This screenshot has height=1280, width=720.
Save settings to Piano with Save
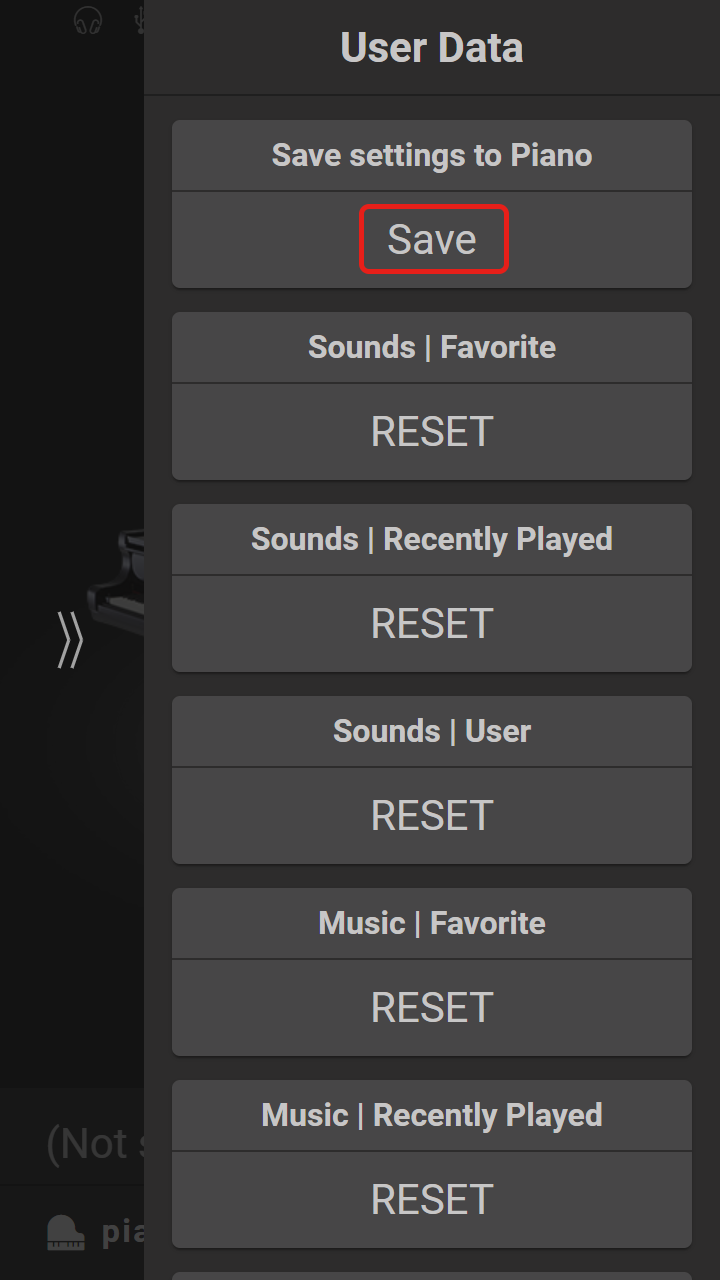pyautogui.click(x=434, y=239)
